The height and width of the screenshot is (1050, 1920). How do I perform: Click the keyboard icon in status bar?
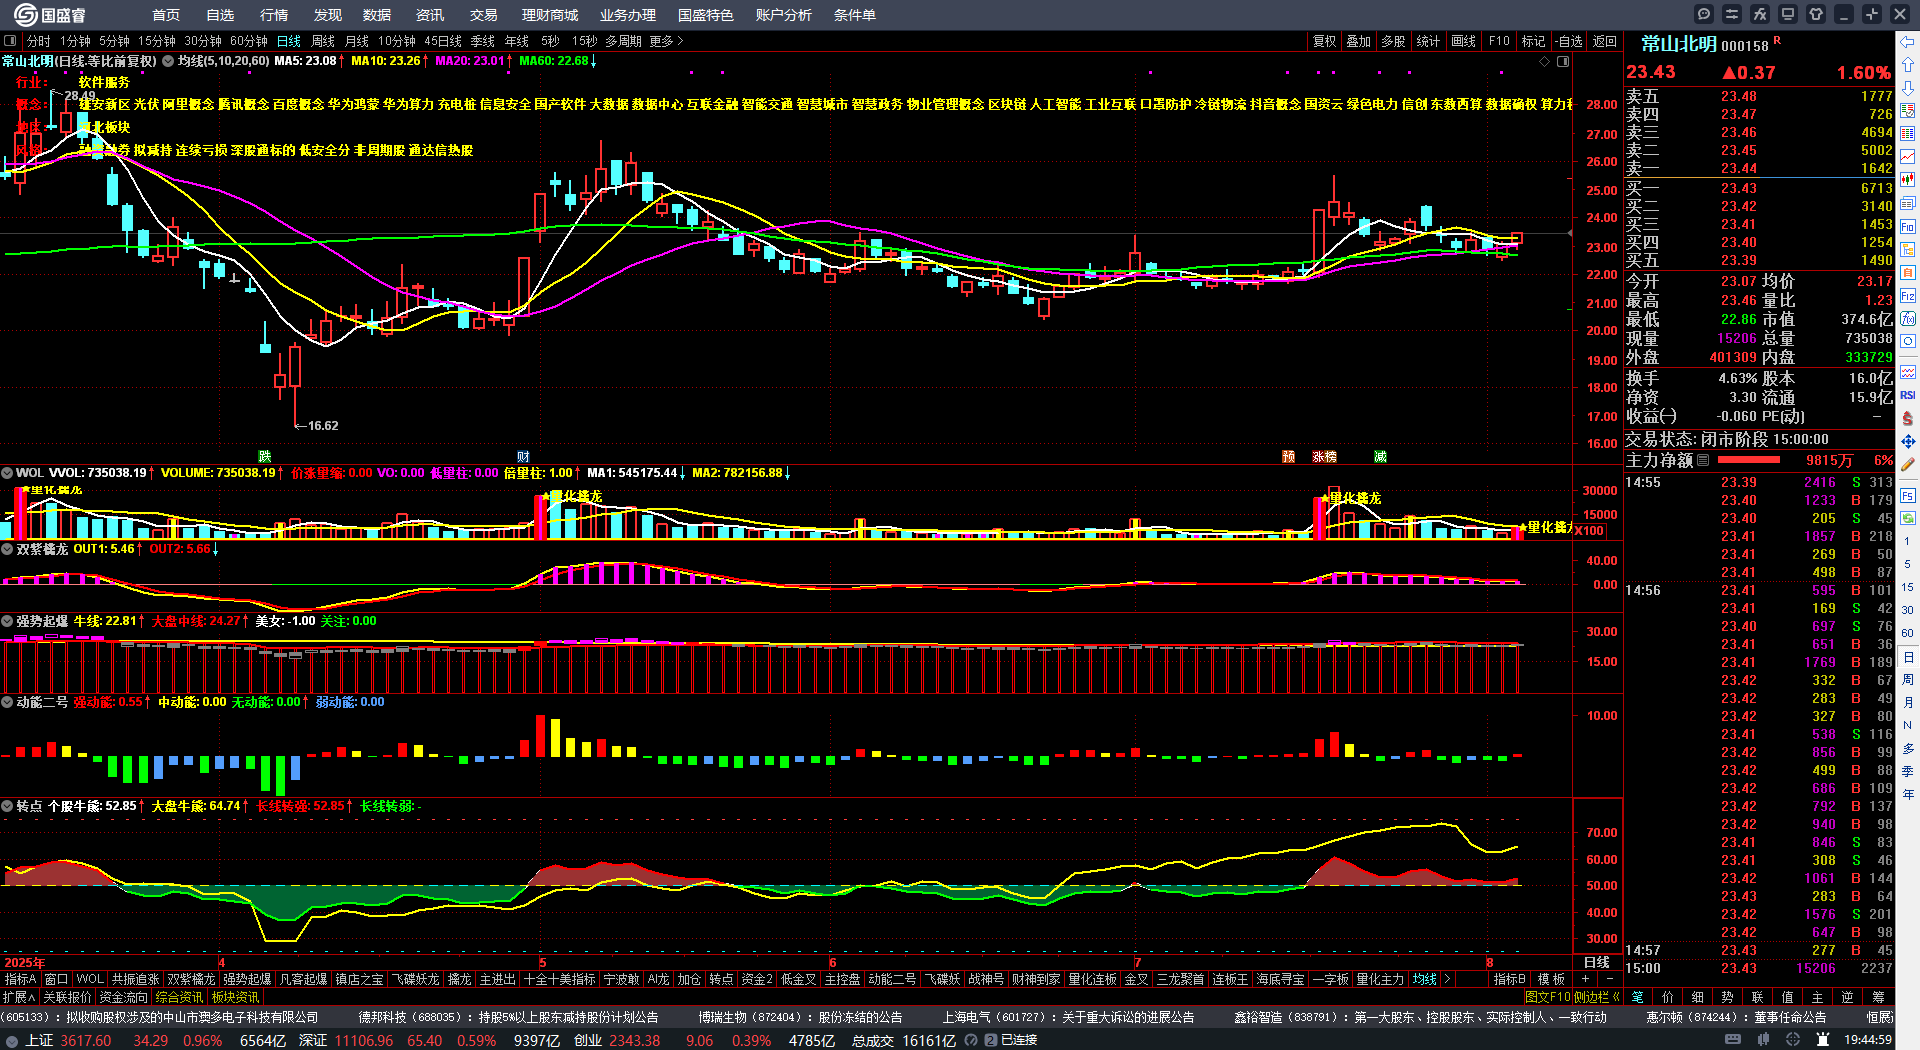[x=1732, y=1040]
